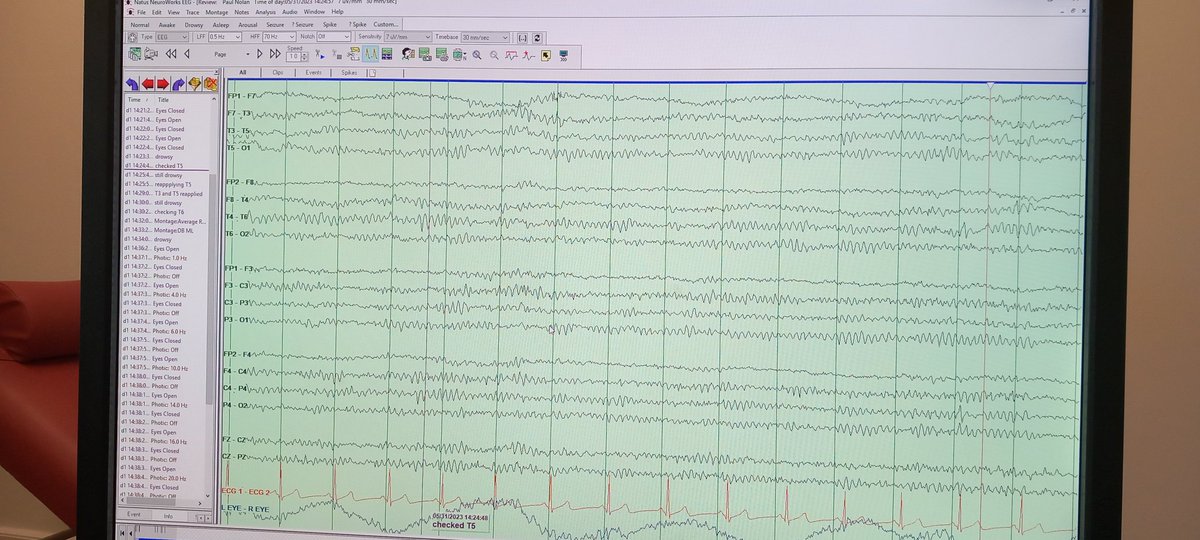Mark event as Asleep
Screen dimensions: 1200x540
223,23
